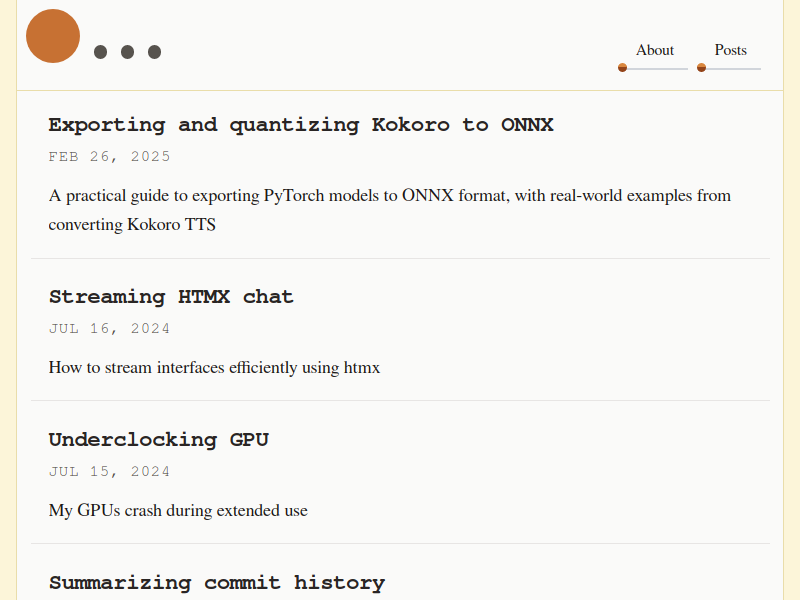Open the Streaming HTMX chat post
Image resolution: width=800 pixels, height=600 pixels.
click(x=171, y=296)
